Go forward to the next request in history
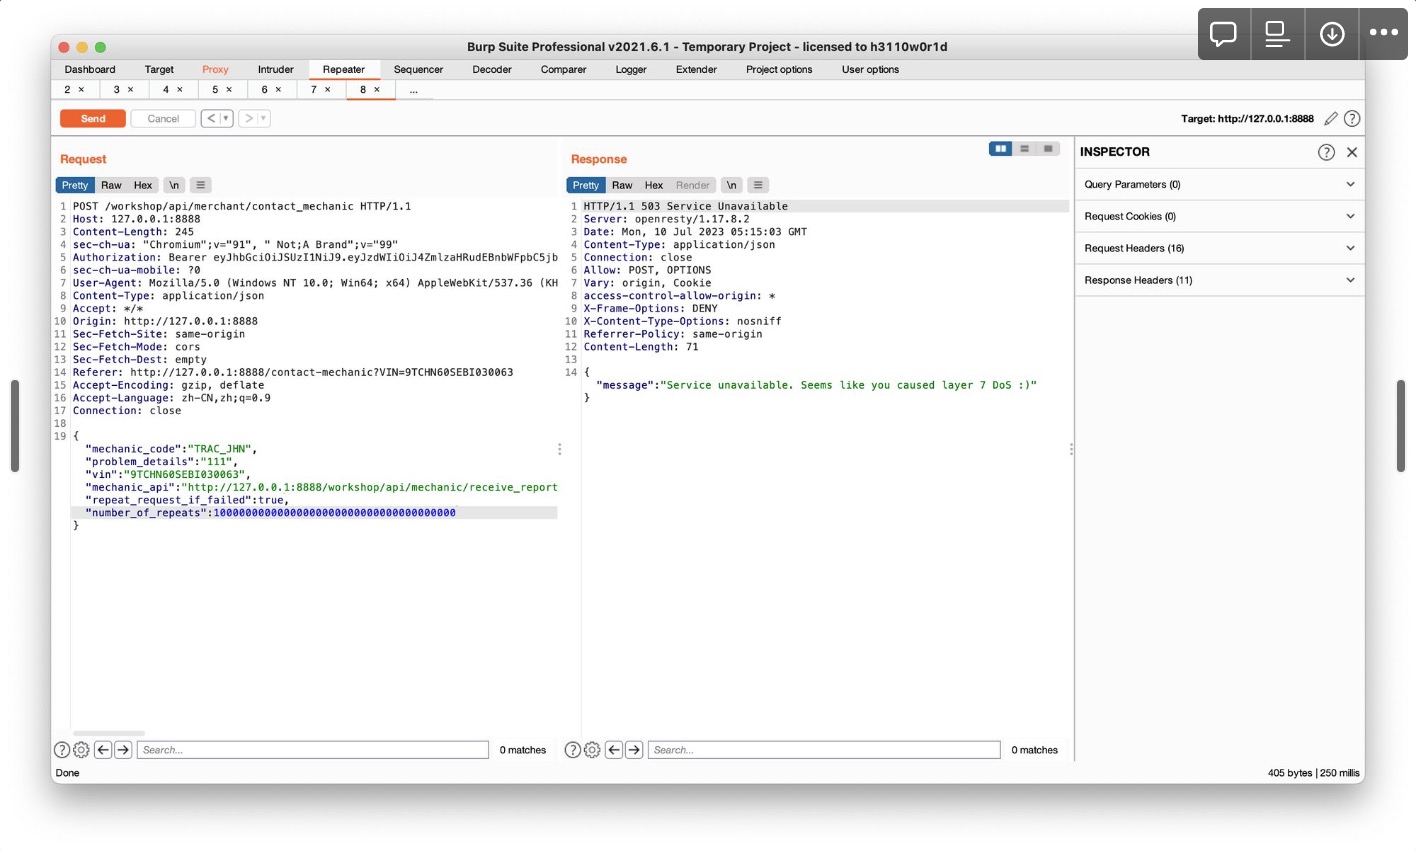Screen dimensions: 1416x850 click(x=248, y=119)
